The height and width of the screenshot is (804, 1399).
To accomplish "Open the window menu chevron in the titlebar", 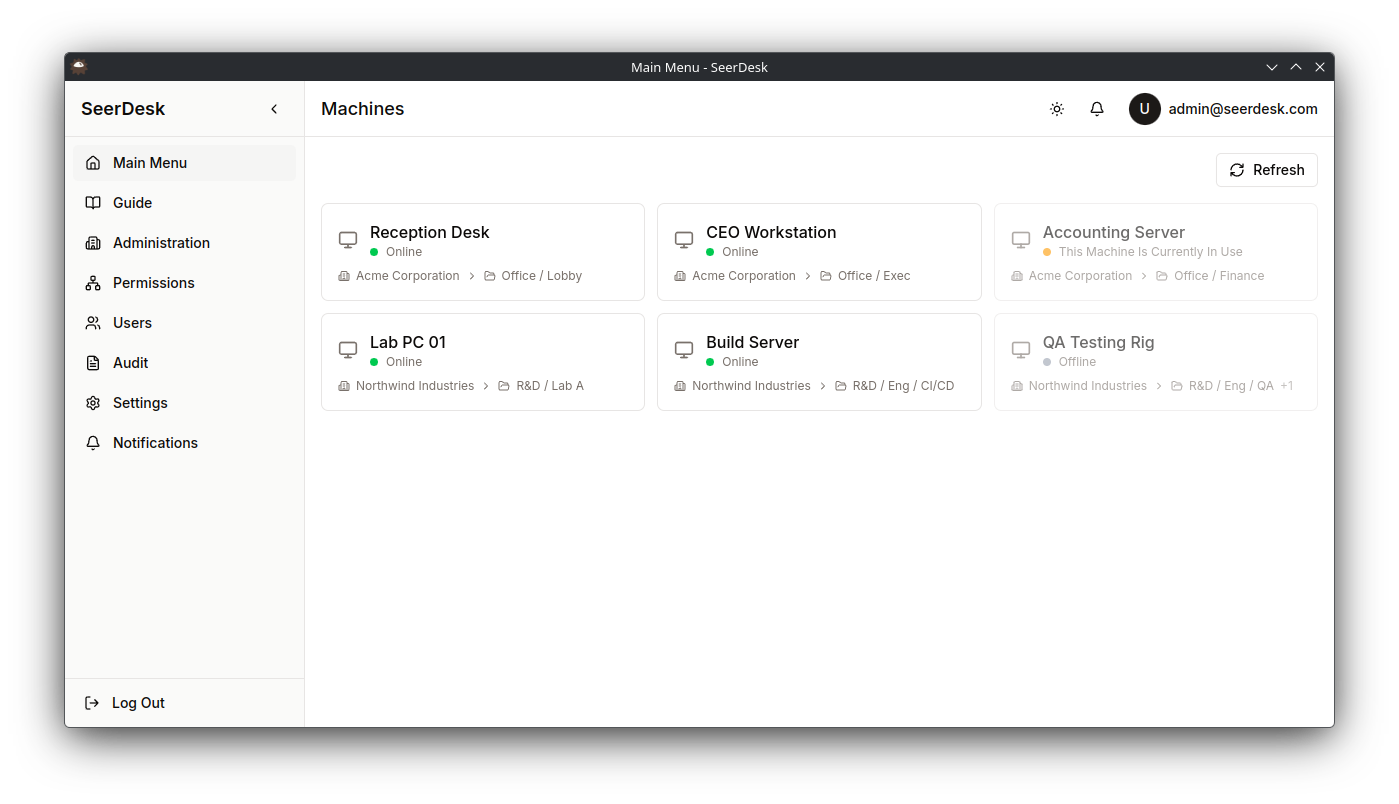I will pyautogui.click(x=1271, y=67).
